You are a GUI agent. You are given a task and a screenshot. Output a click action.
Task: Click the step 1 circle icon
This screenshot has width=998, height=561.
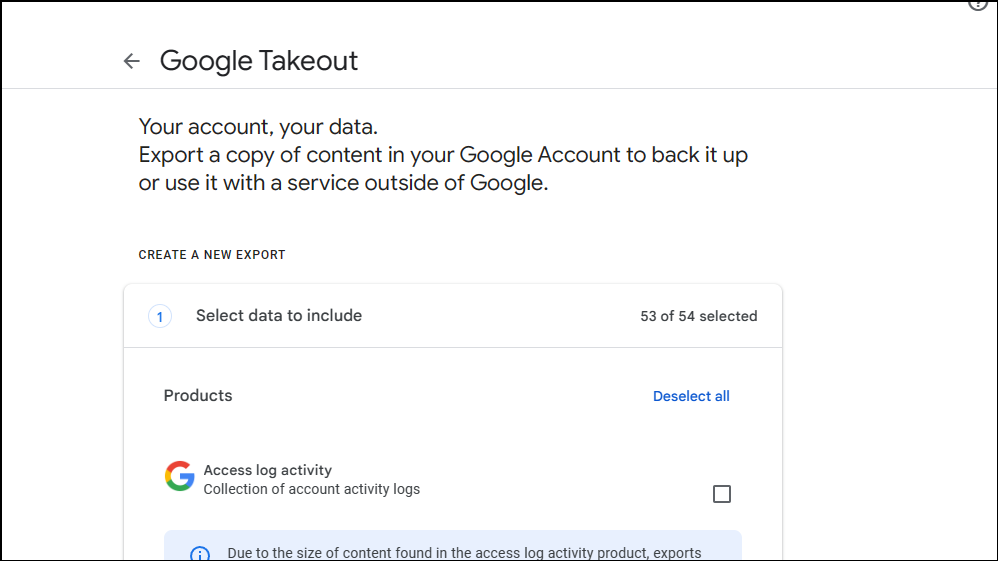click(x=160, y=316)
